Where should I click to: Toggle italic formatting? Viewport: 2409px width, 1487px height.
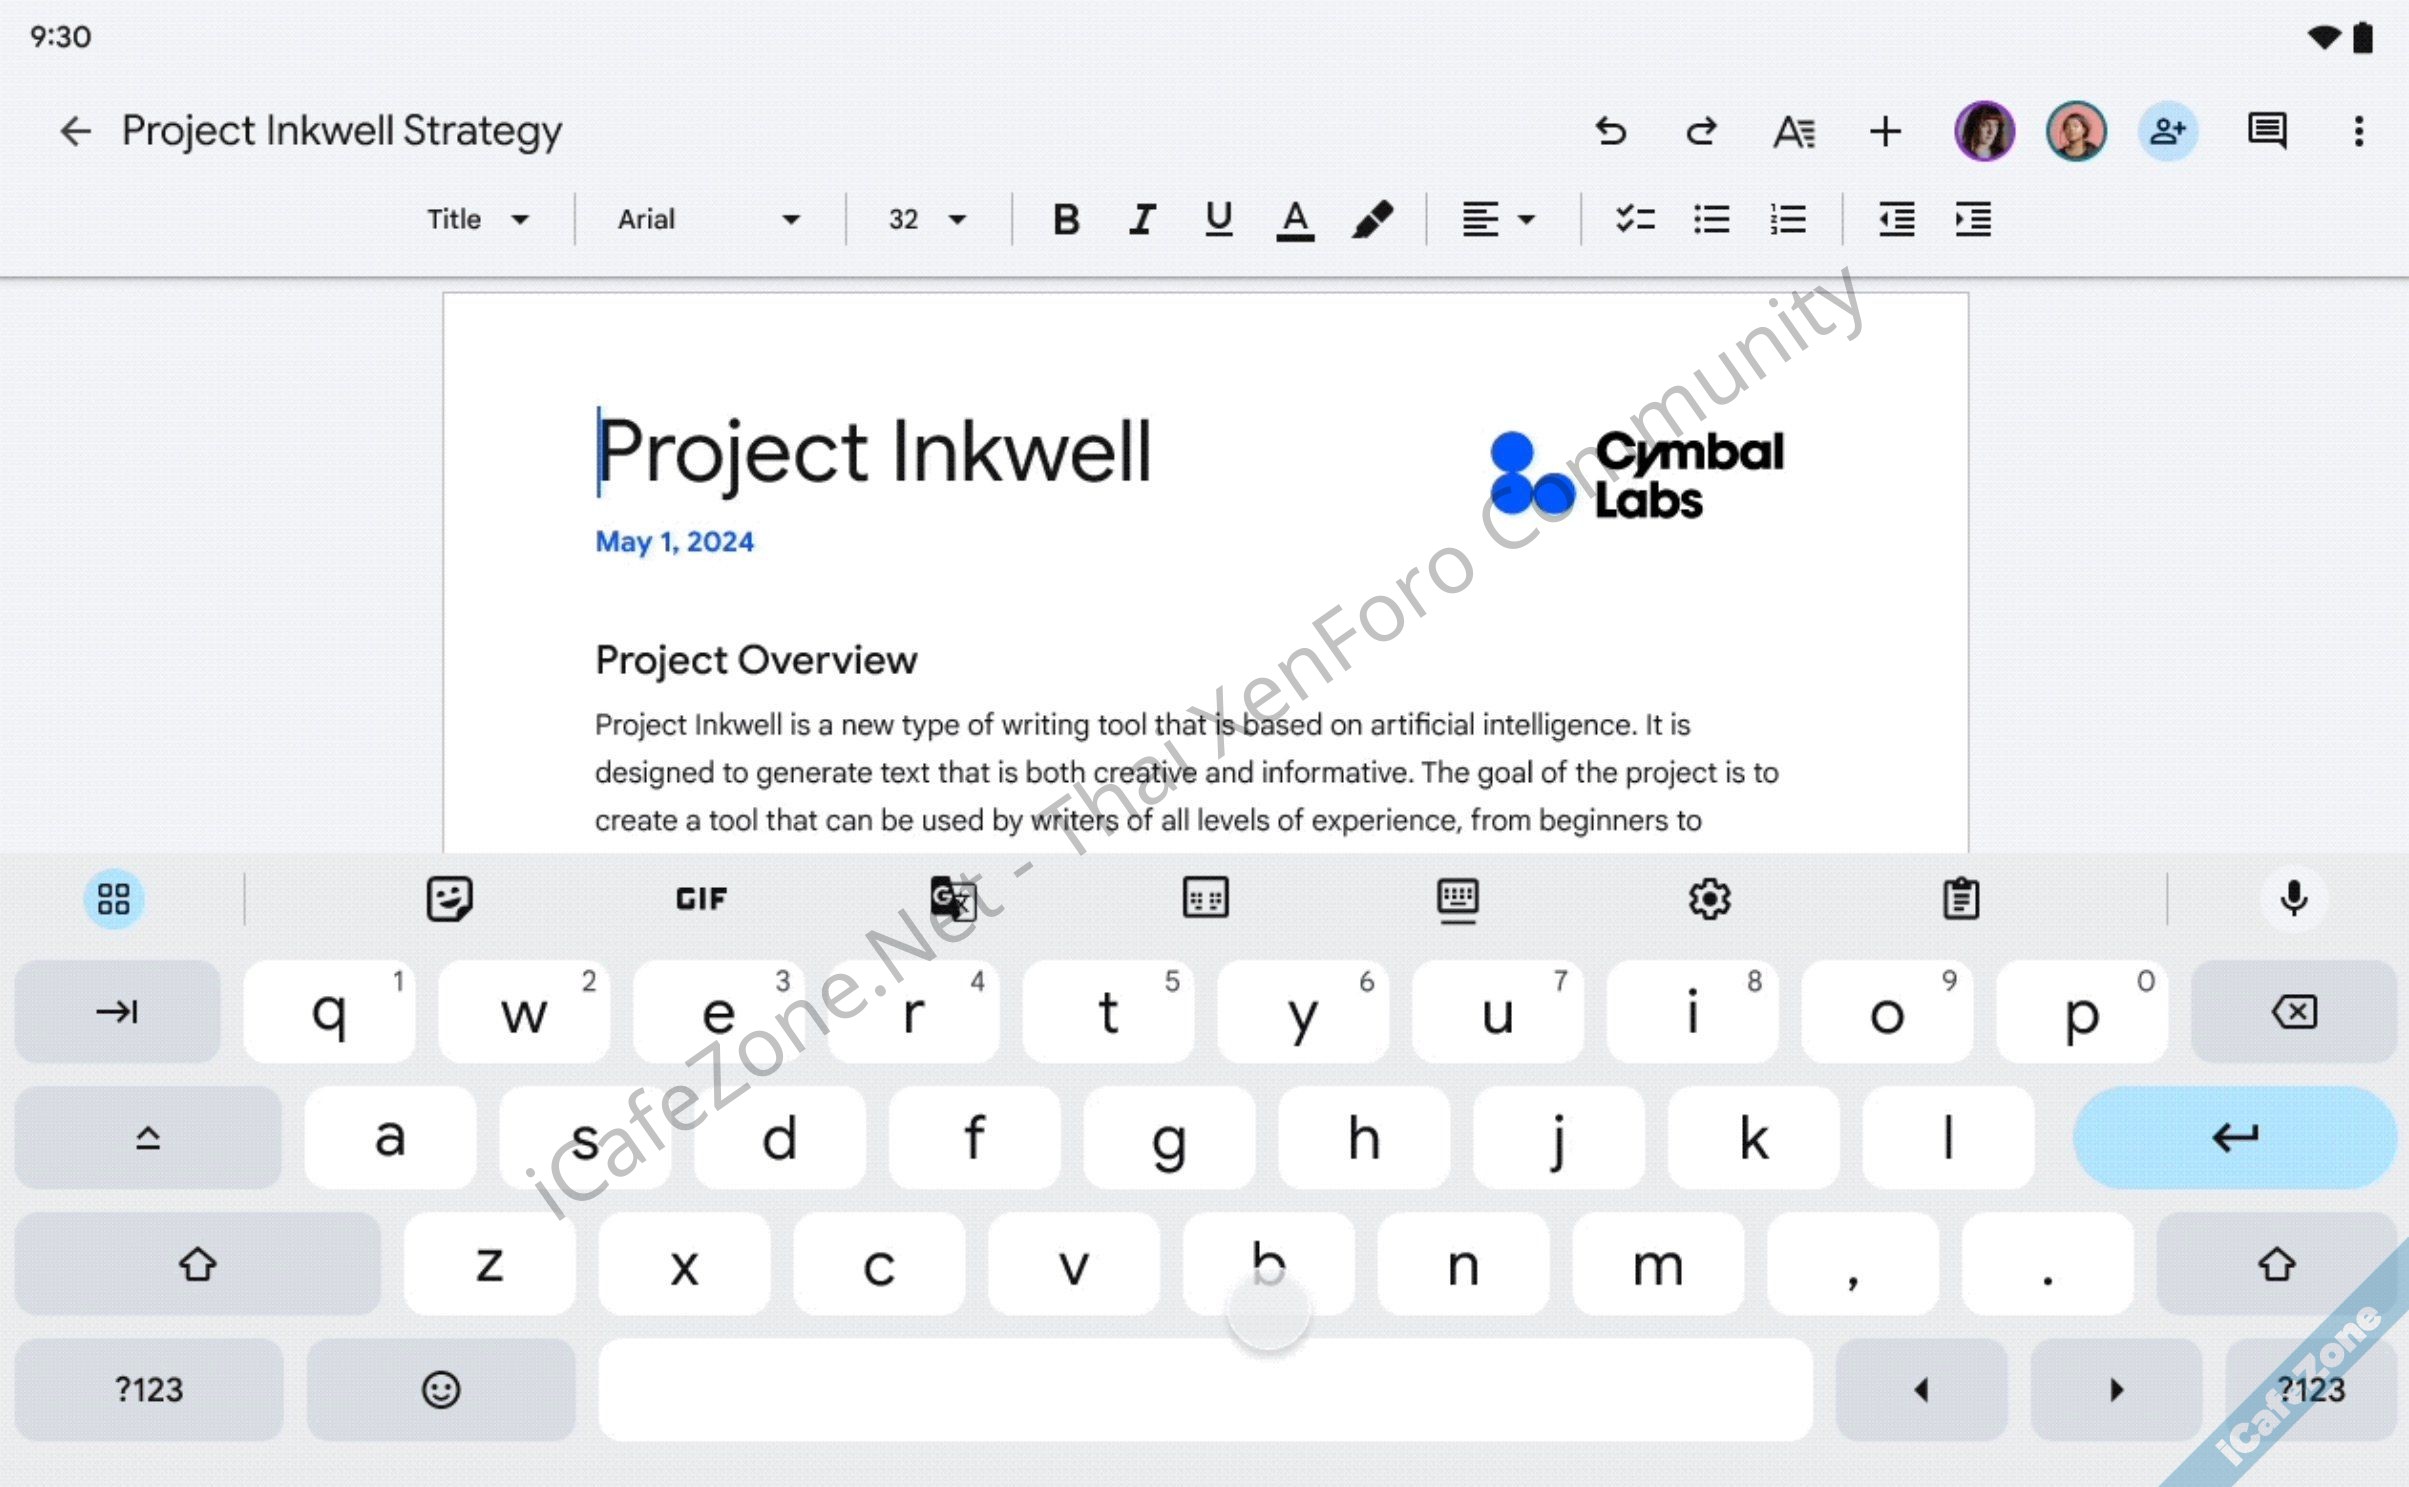(1142, 219)
